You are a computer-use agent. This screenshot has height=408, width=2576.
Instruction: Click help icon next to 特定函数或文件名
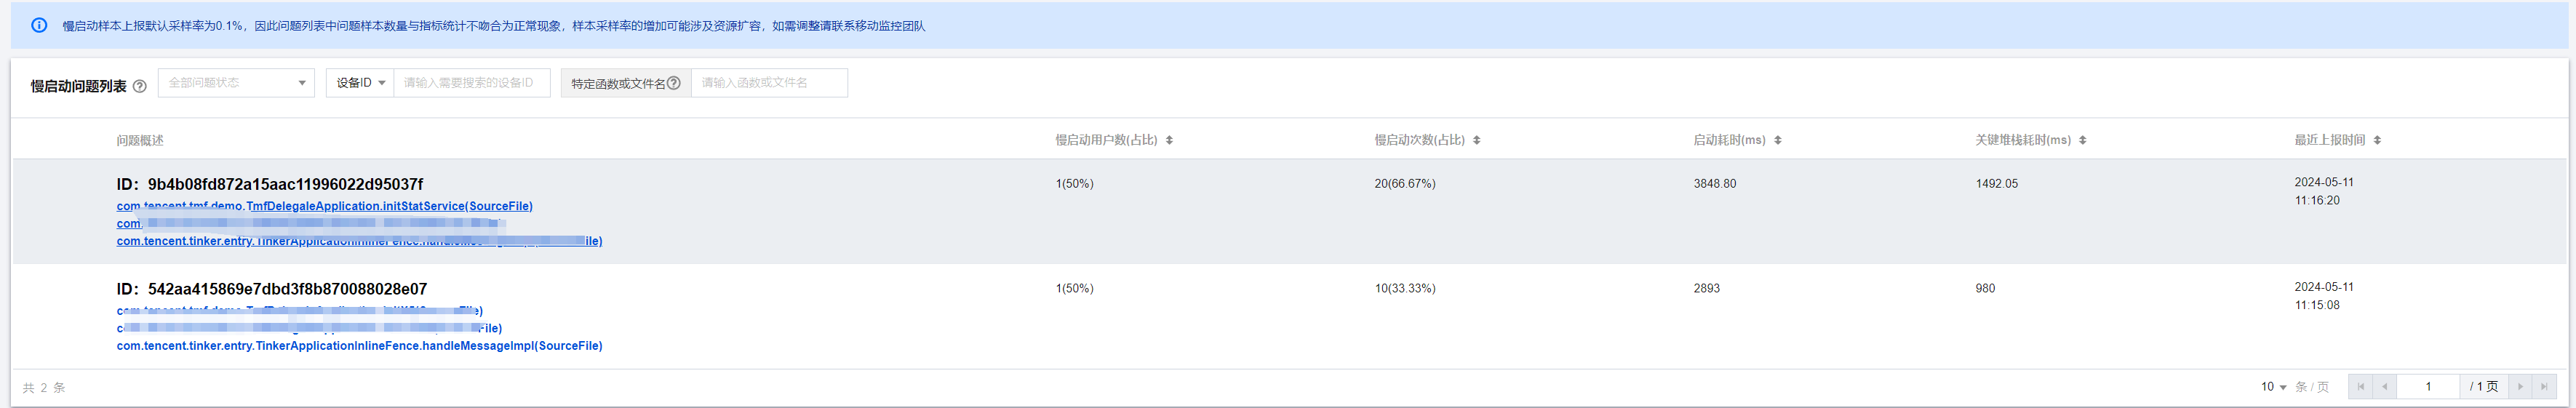(674, 83)
